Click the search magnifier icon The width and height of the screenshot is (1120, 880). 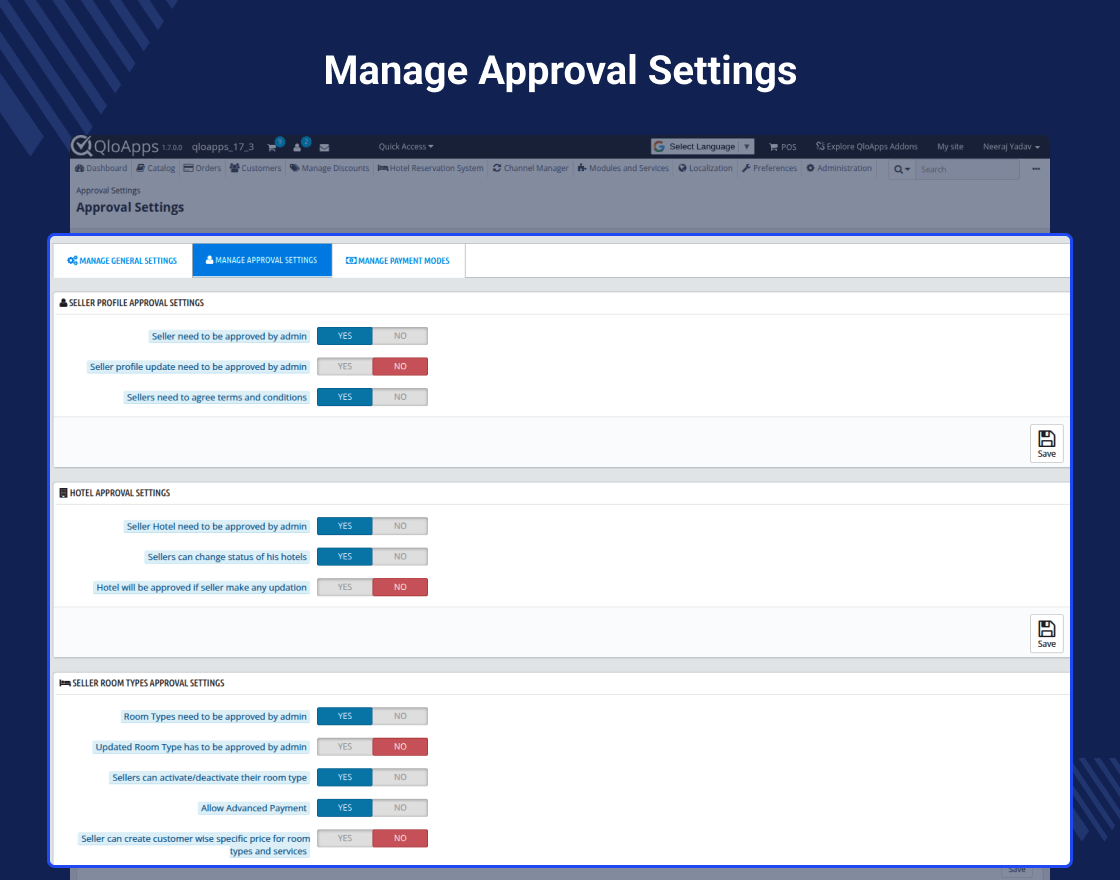click(901, 169)
